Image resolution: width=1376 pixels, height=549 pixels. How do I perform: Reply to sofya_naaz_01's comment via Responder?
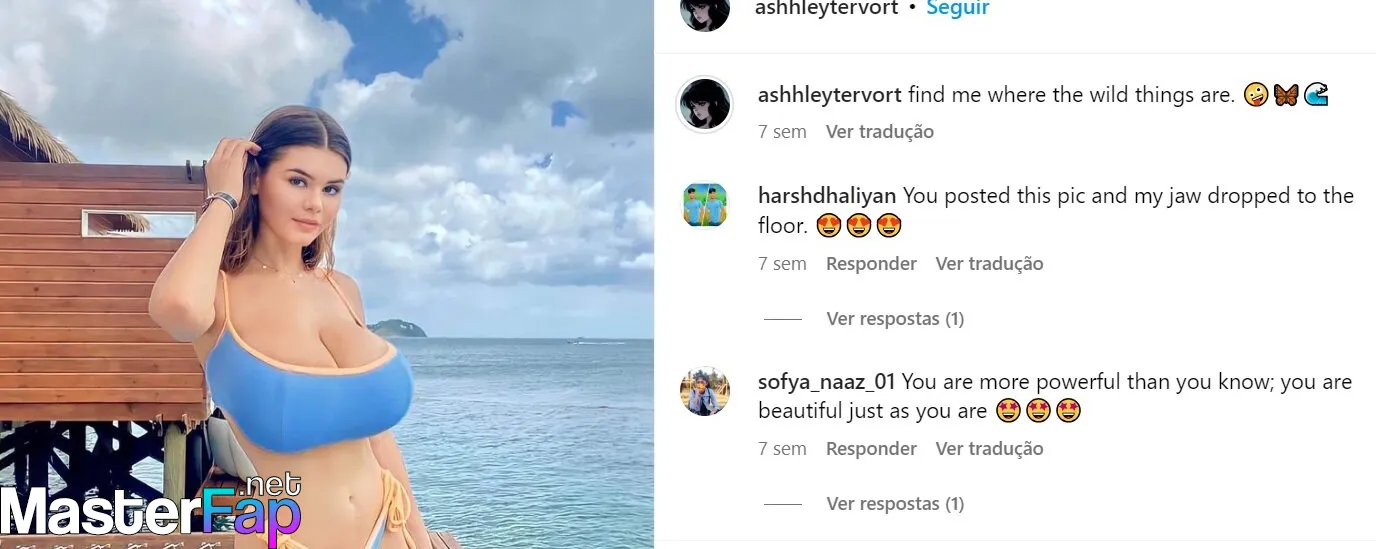pyautogui.click(x=871, y=449)
